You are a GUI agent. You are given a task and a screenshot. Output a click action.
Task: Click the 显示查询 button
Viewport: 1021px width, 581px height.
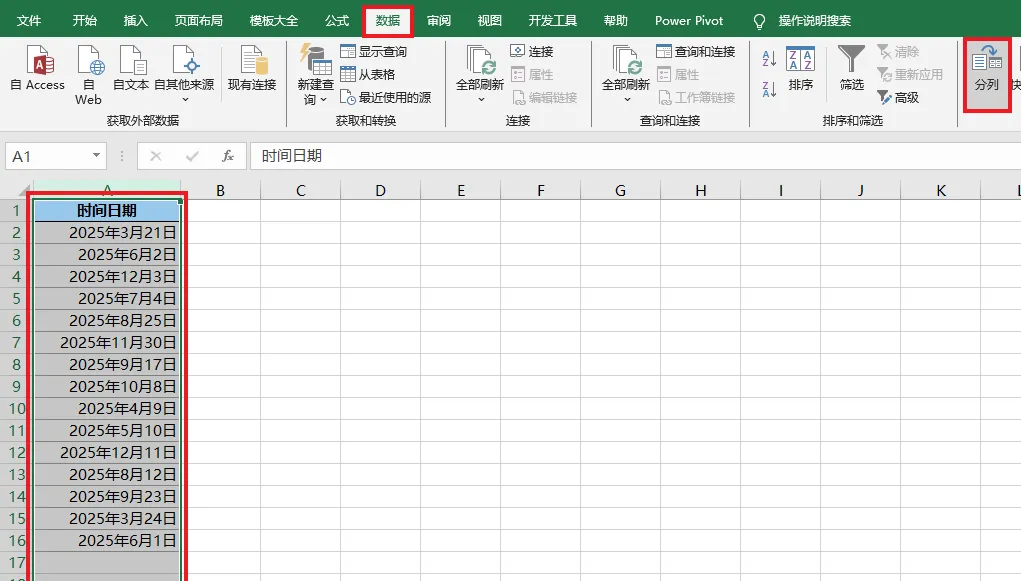click(374, 51)
